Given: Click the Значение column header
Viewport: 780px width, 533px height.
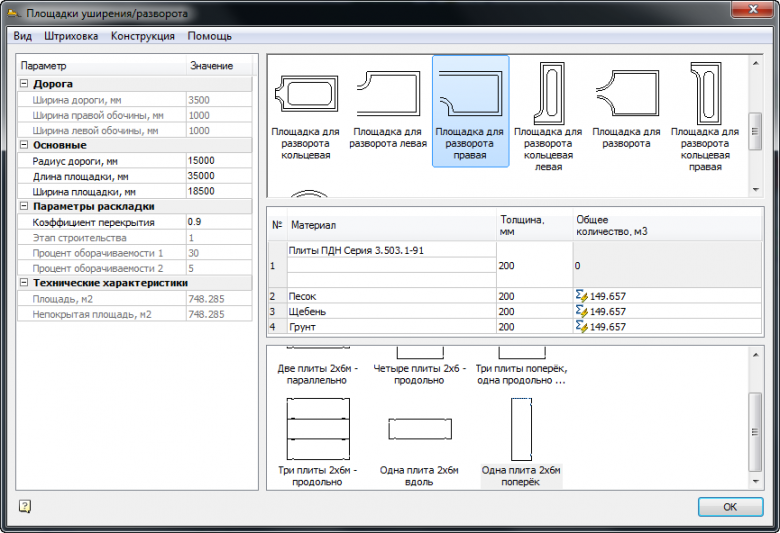Looking at the screenshot, I should tap(219, 66).
